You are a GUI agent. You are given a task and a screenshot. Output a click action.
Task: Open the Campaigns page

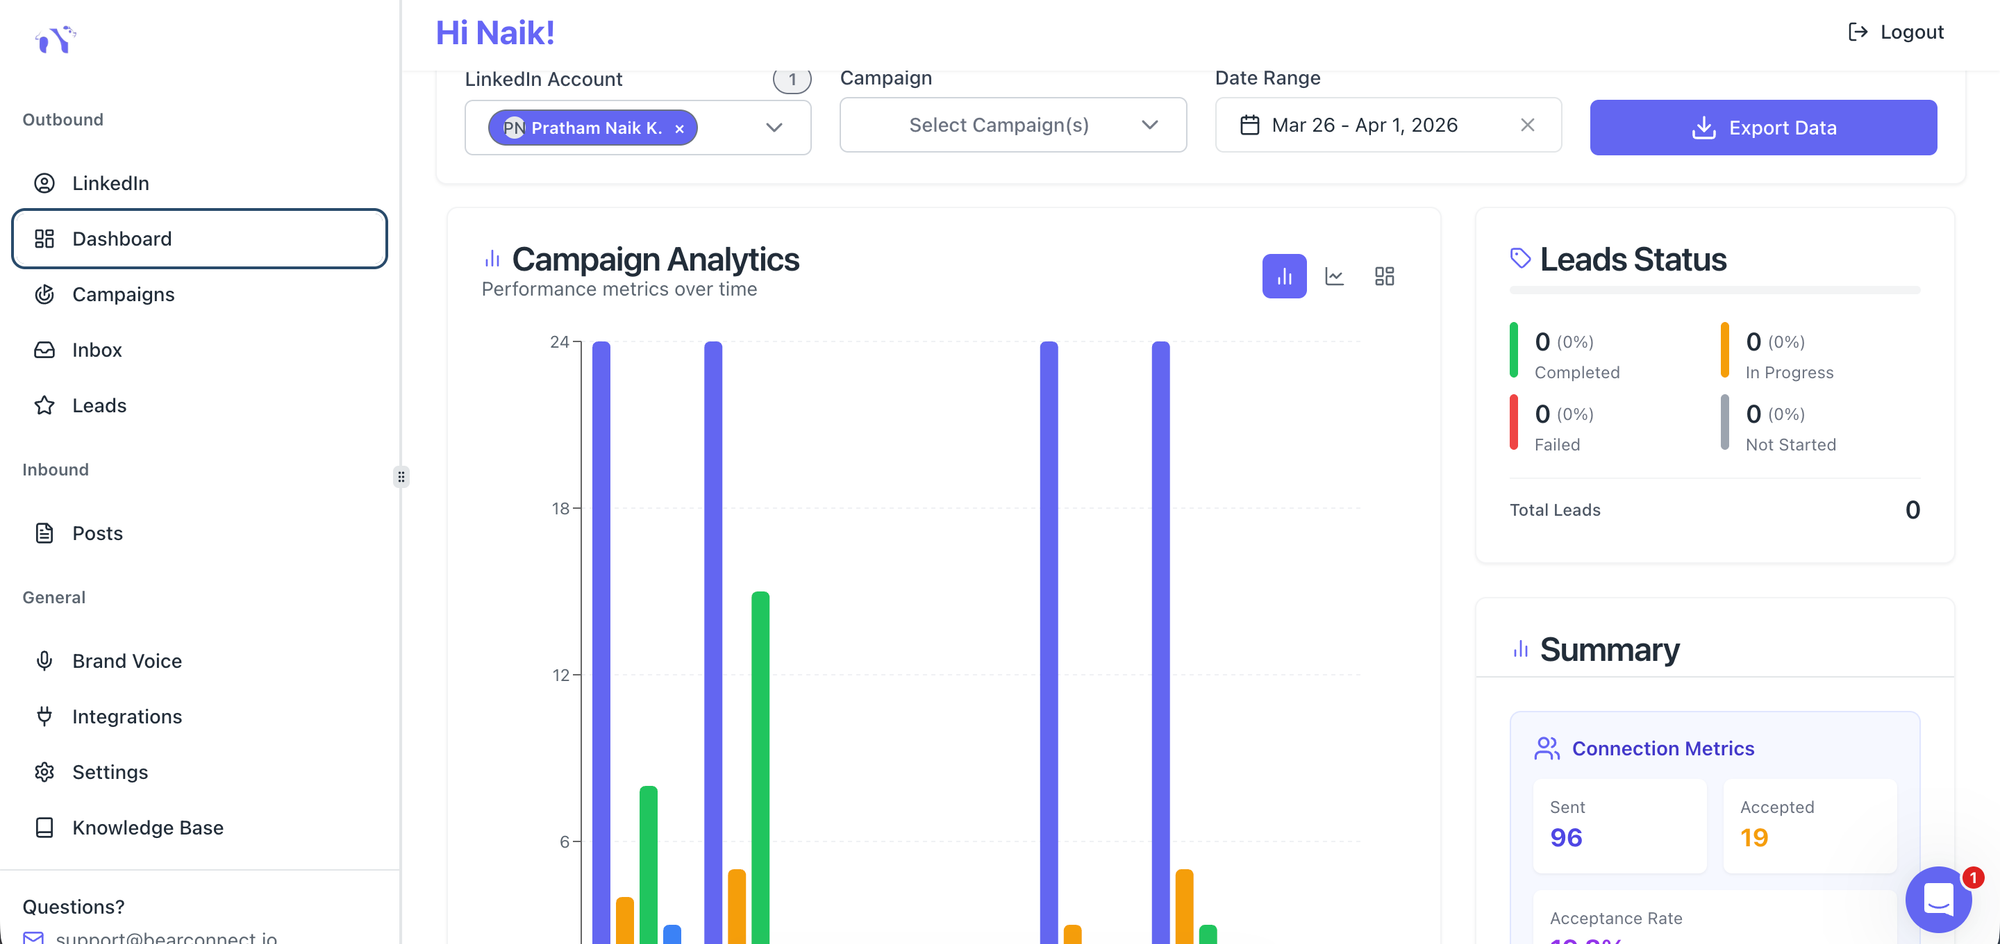click(x=123, y=294)
